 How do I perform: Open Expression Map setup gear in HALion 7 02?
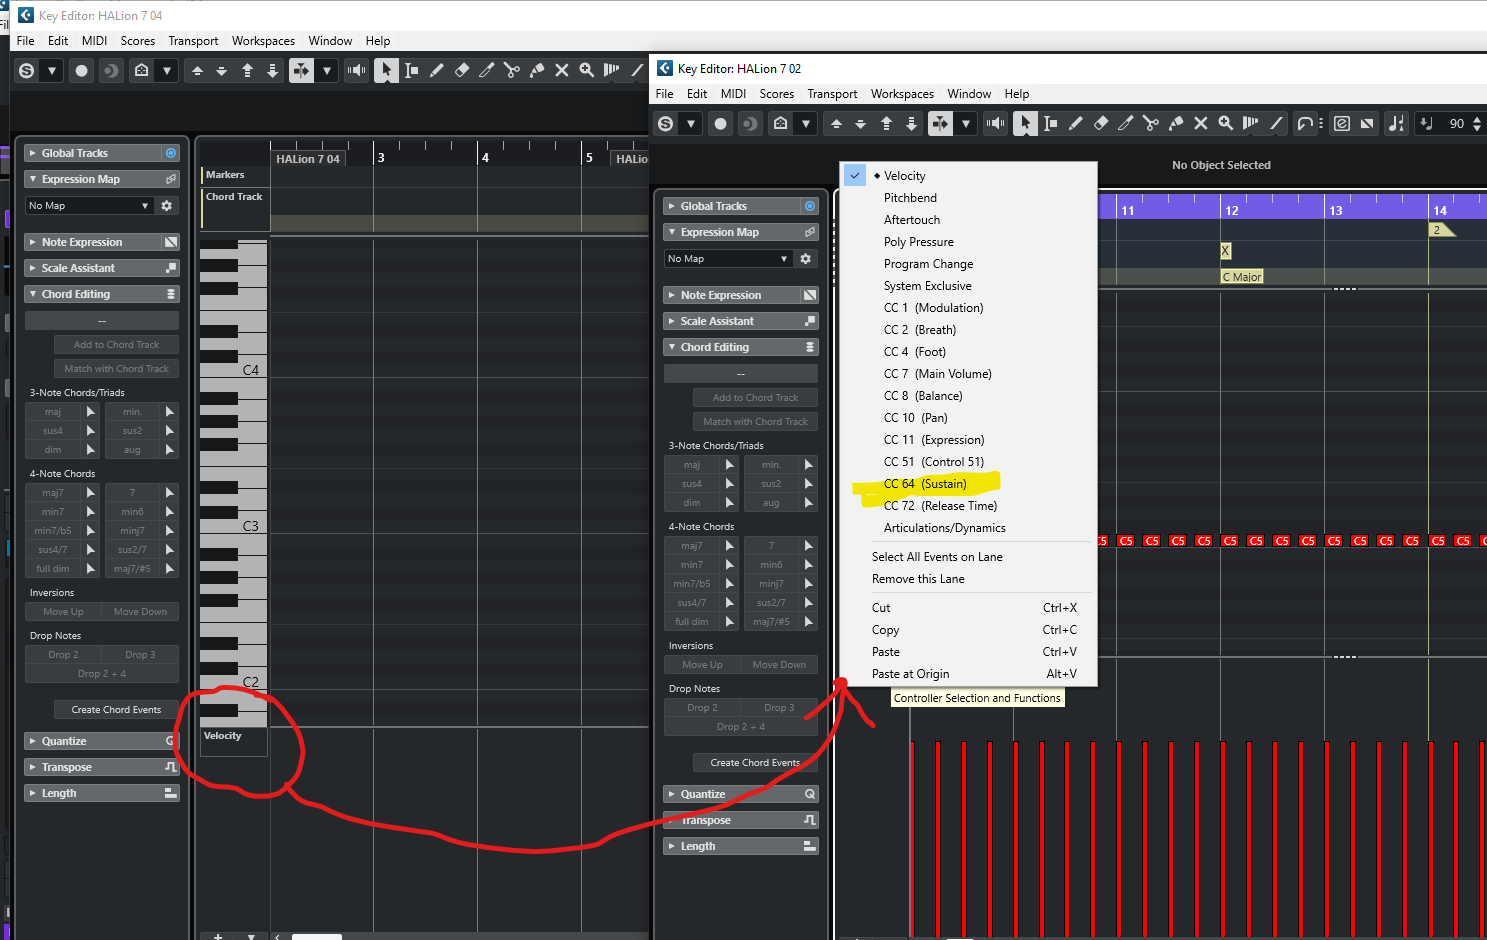point(806,258)
